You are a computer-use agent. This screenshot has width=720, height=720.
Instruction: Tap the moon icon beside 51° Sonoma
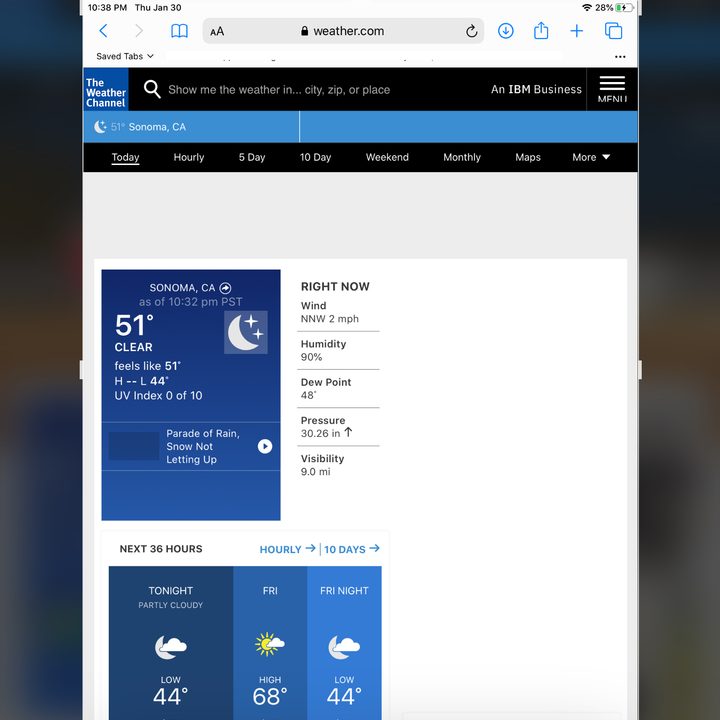(x=100, y=127)
